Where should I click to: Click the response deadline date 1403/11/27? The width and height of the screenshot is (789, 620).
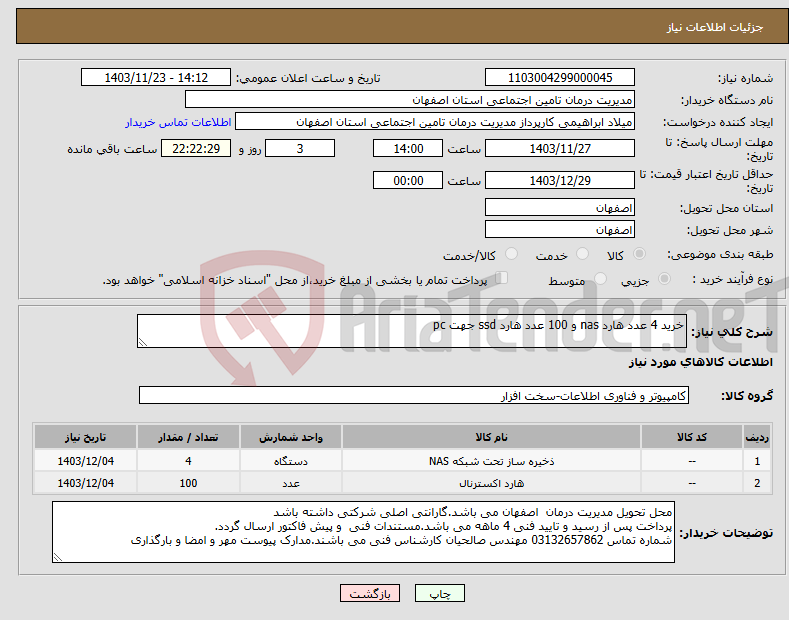560,148
